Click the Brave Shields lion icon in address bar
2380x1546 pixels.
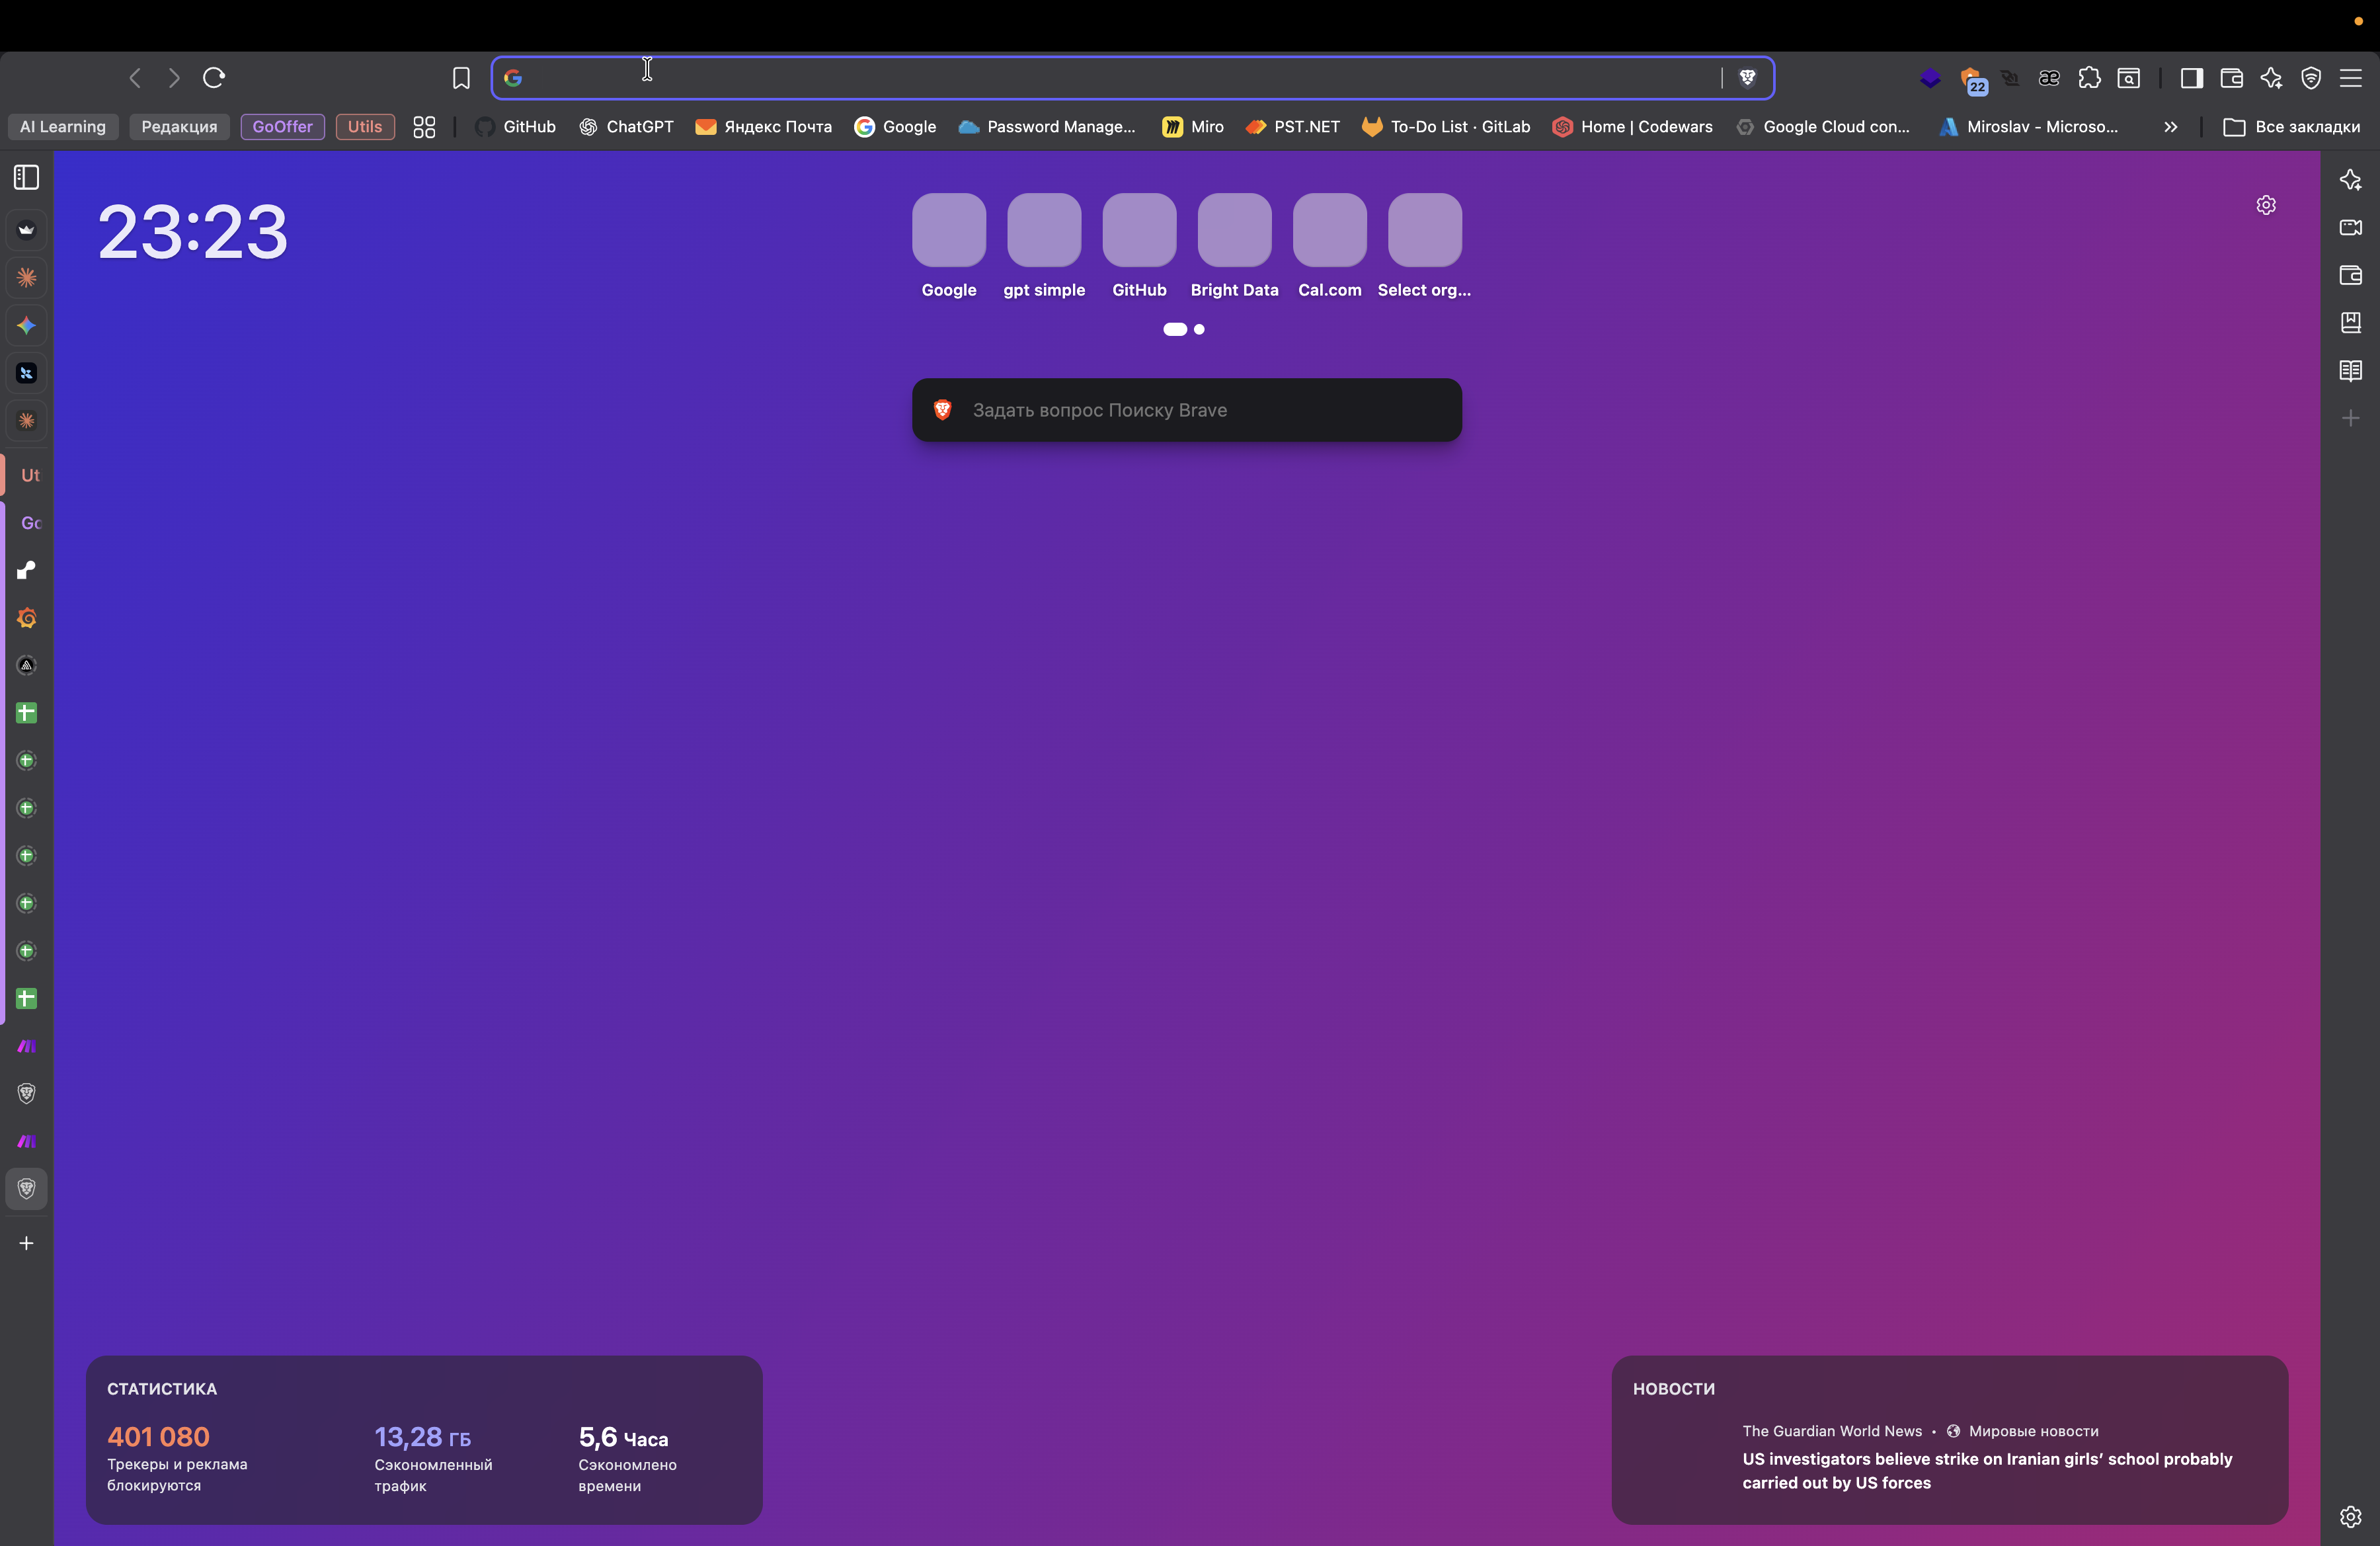(1747, 78)
